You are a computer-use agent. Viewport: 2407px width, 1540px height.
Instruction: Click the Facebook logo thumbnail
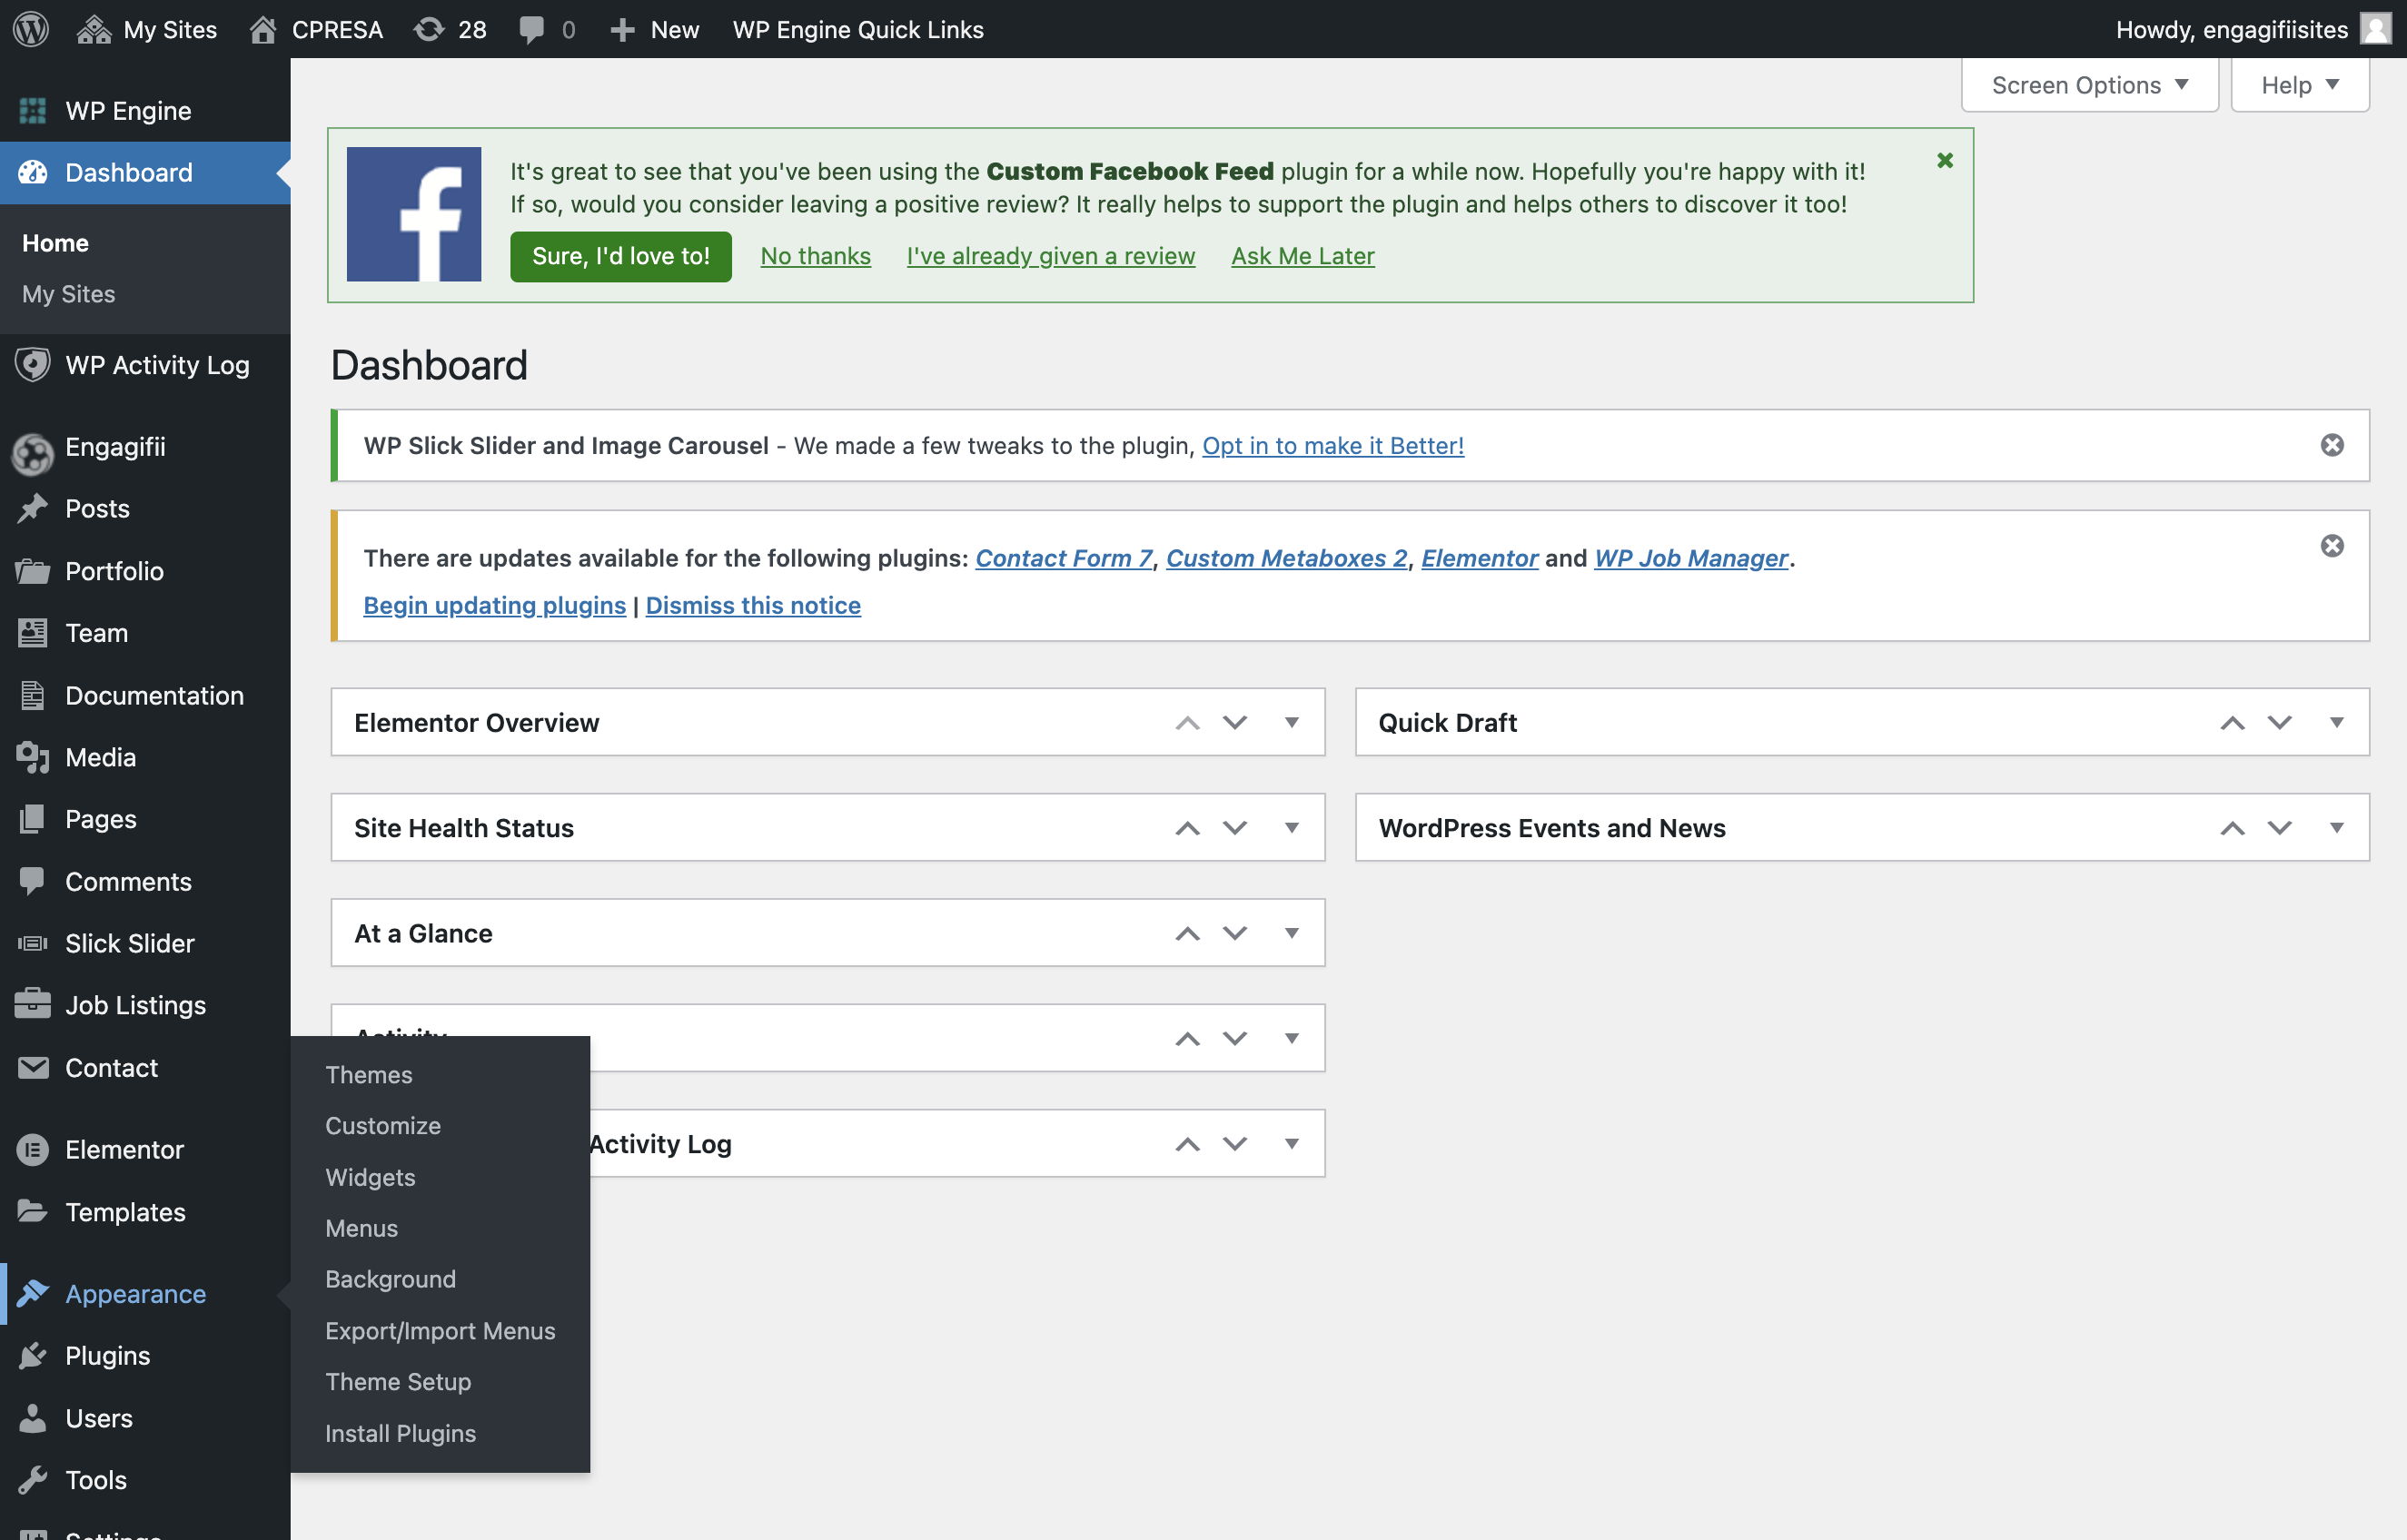(x=414, y=214)
